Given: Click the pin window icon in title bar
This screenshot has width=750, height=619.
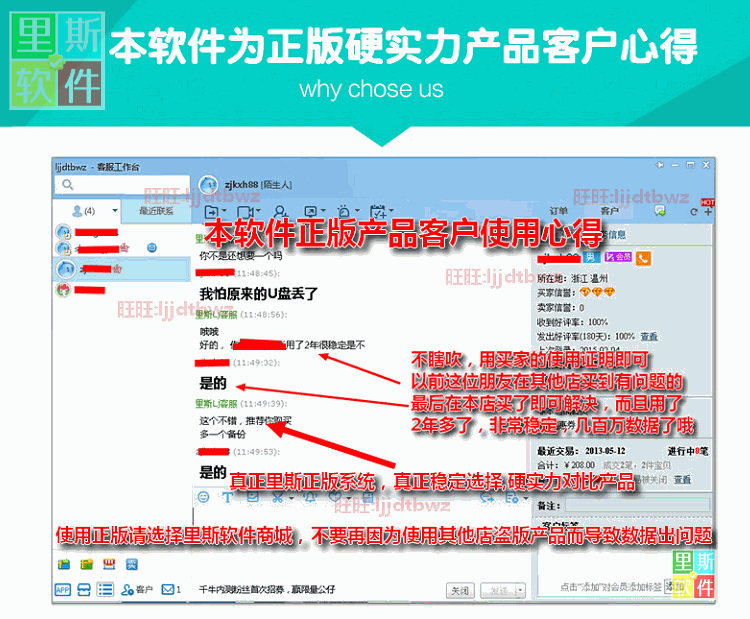Looking at the screenshot, I should [660, 165].
